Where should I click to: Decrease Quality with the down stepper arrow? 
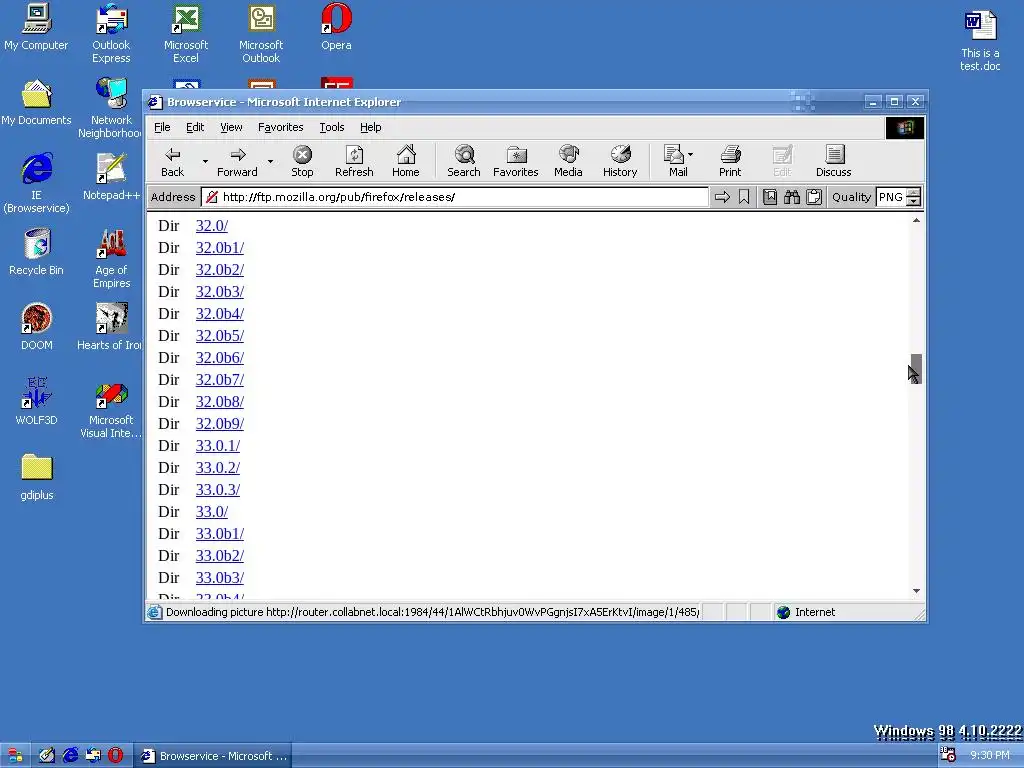coord(914,202)
